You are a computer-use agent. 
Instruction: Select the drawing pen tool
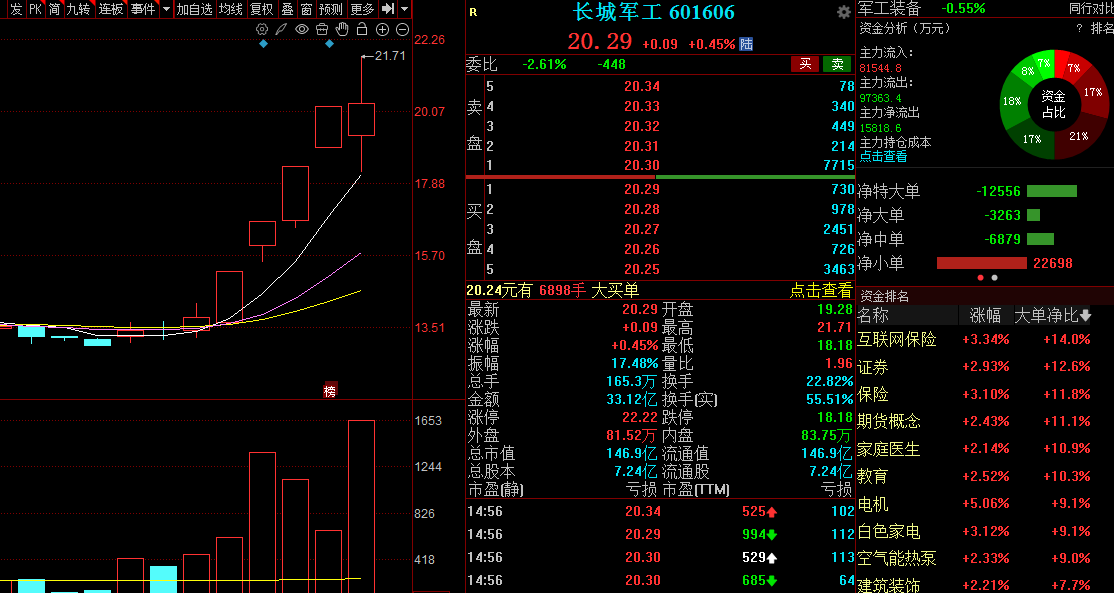click(282, 29)
